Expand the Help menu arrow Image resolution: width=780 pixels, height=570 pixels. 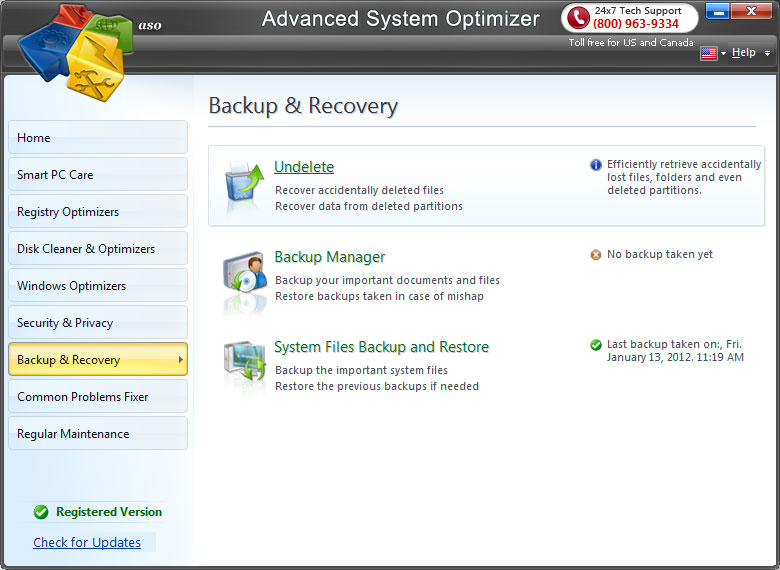pos(767,53)
